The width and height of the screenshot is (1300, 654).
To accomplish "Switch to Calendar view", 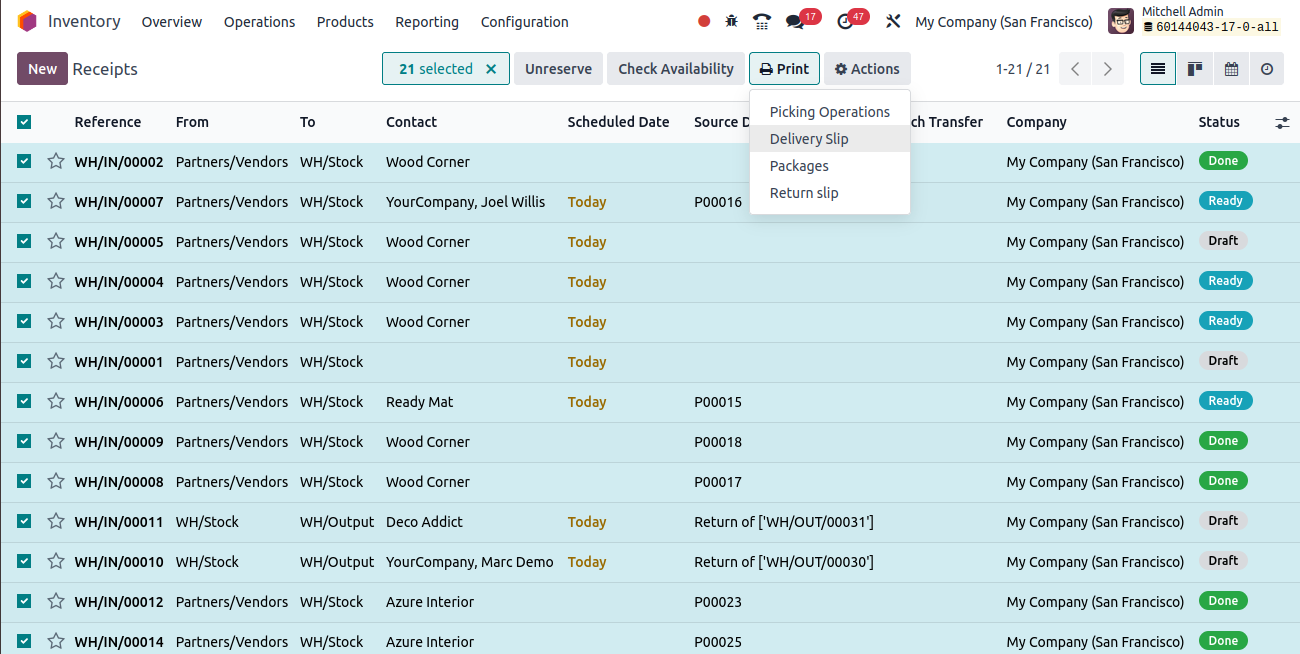I will [x=1231, y=69].
